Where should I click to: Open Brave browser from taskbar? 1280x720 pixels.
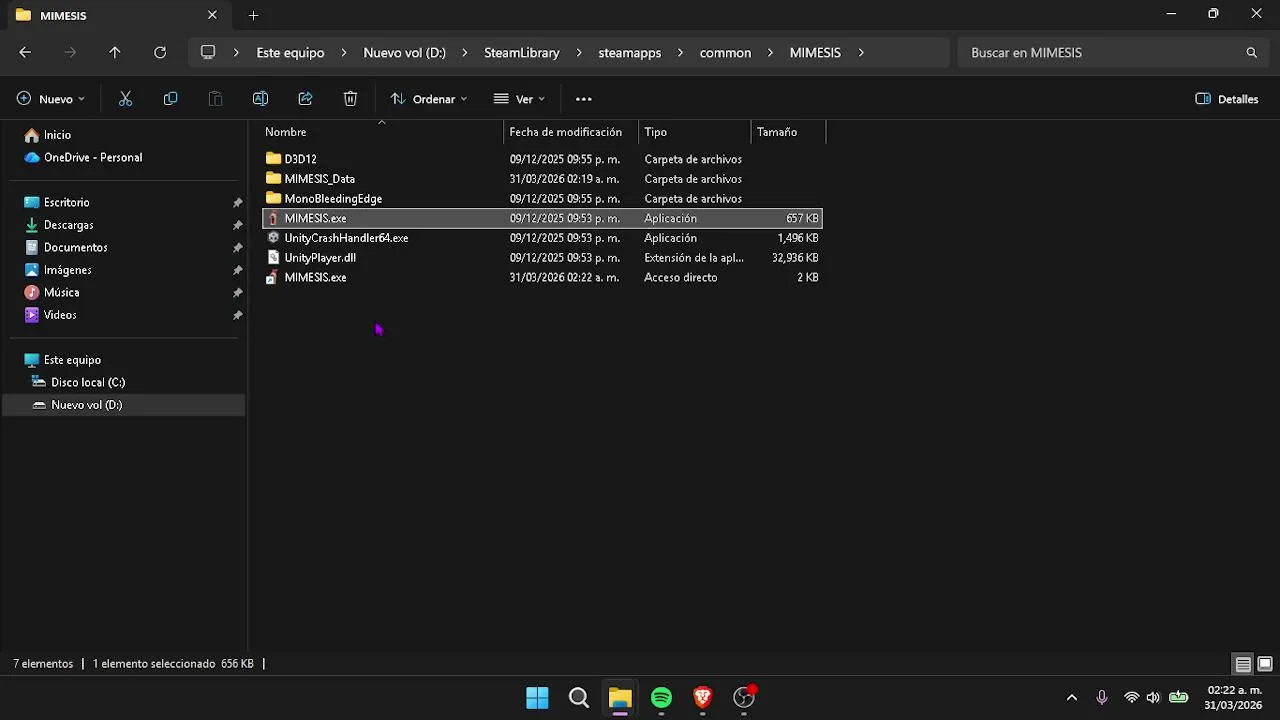point(702,698)
